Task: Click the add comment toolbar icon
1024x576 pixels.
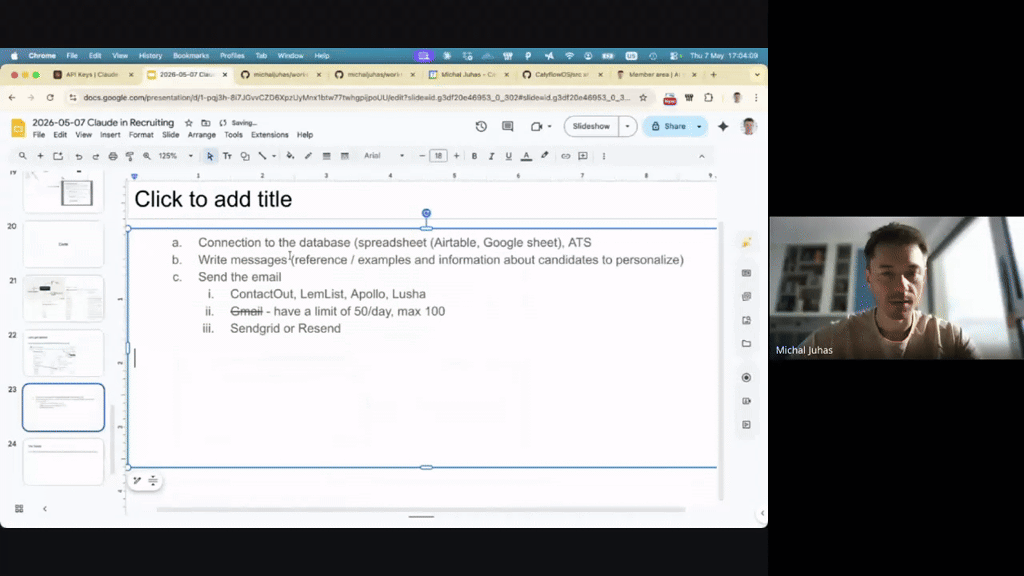Action: click(x=583, y=156)
